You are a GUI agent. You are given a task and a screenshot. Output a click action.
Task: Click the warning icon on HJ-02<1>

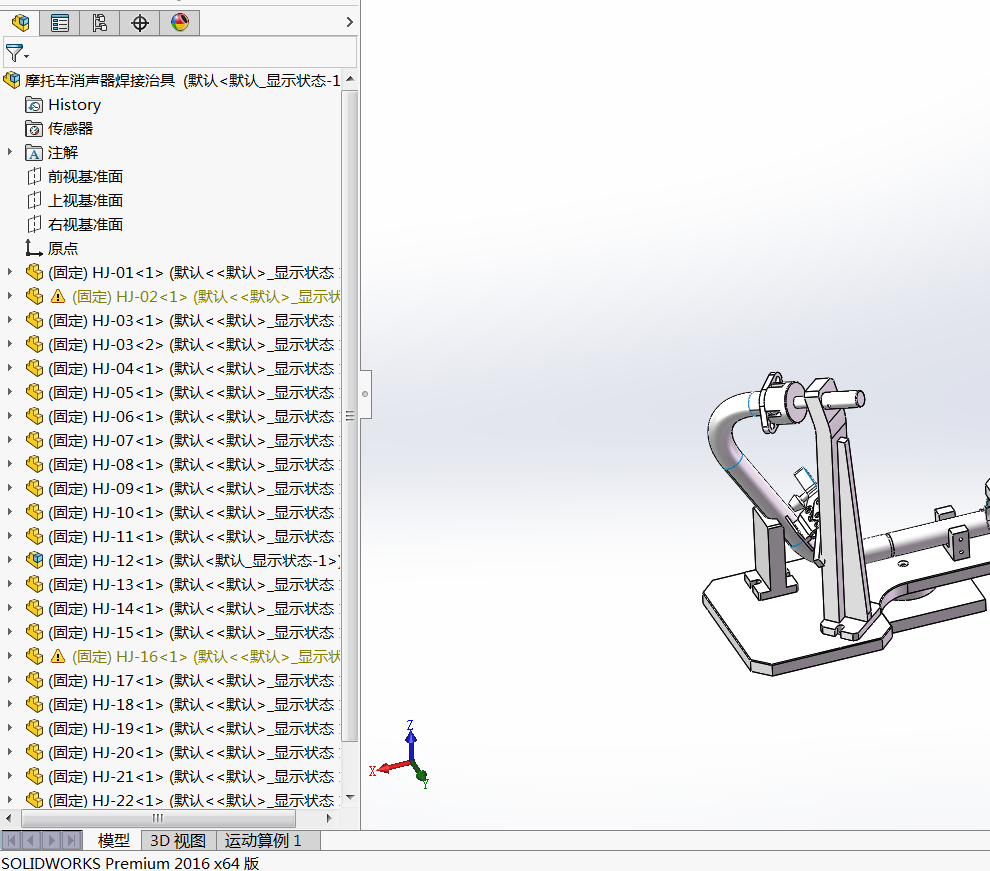pyautogui.click(x=58, y=296)
